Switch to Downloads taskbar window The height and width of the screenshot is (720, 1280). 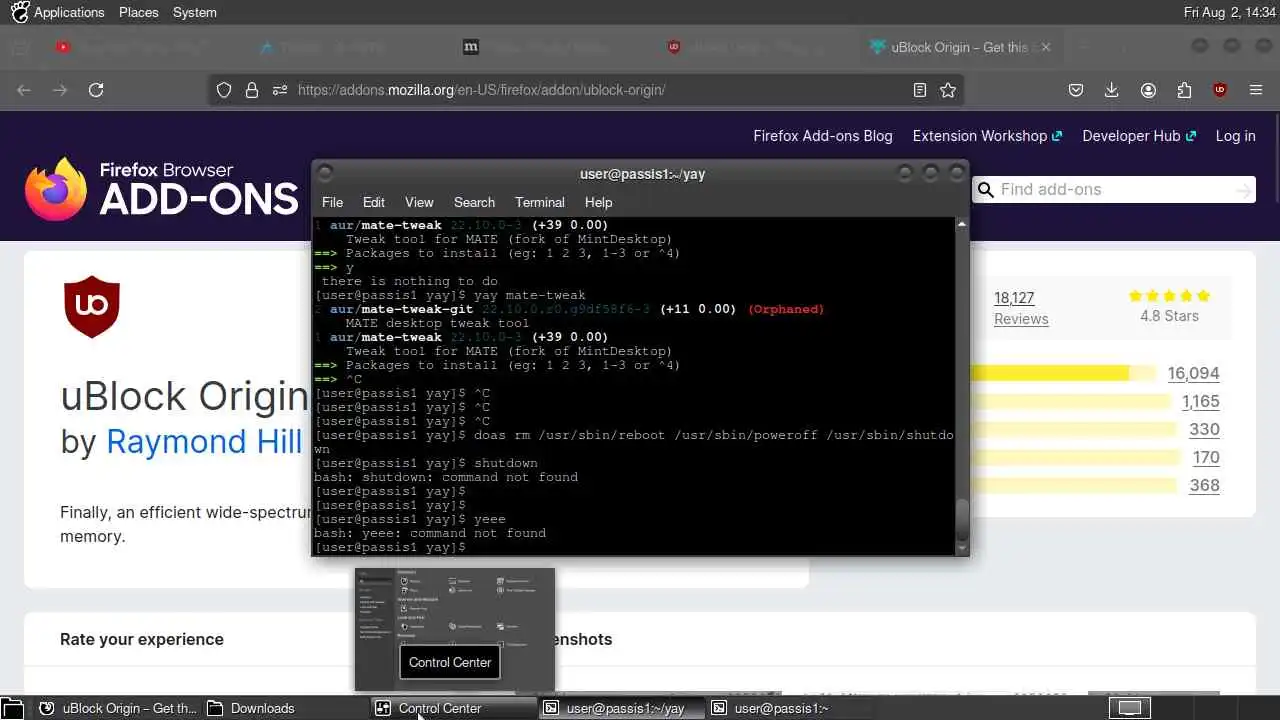point(286,708)
